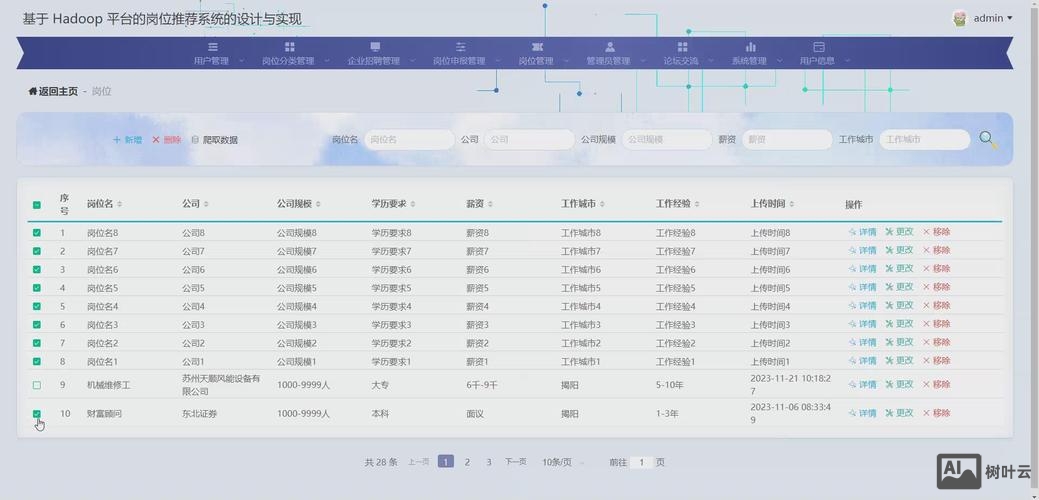The image size is (1039, 500).
Task: Click 移除 for 岗位名2 row
Action: [936, 342]
